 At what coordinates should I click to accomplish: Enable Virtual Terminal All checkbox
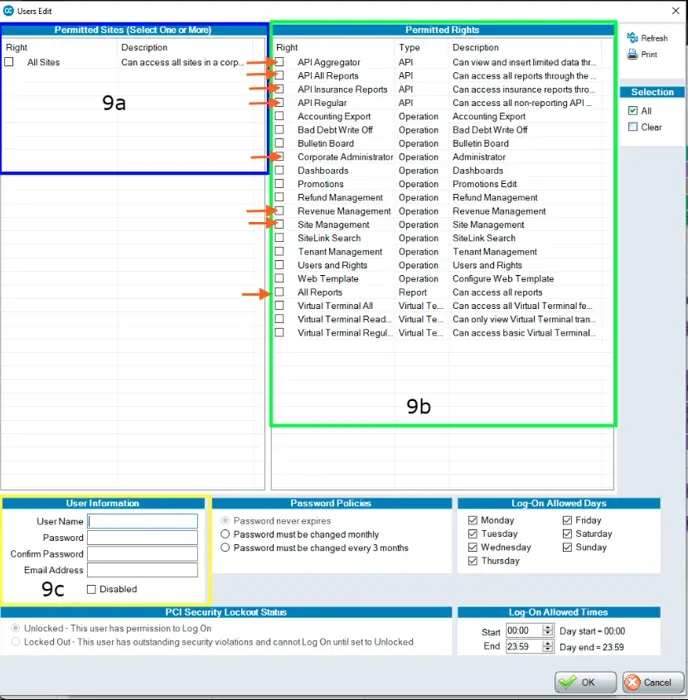(279, 306)
